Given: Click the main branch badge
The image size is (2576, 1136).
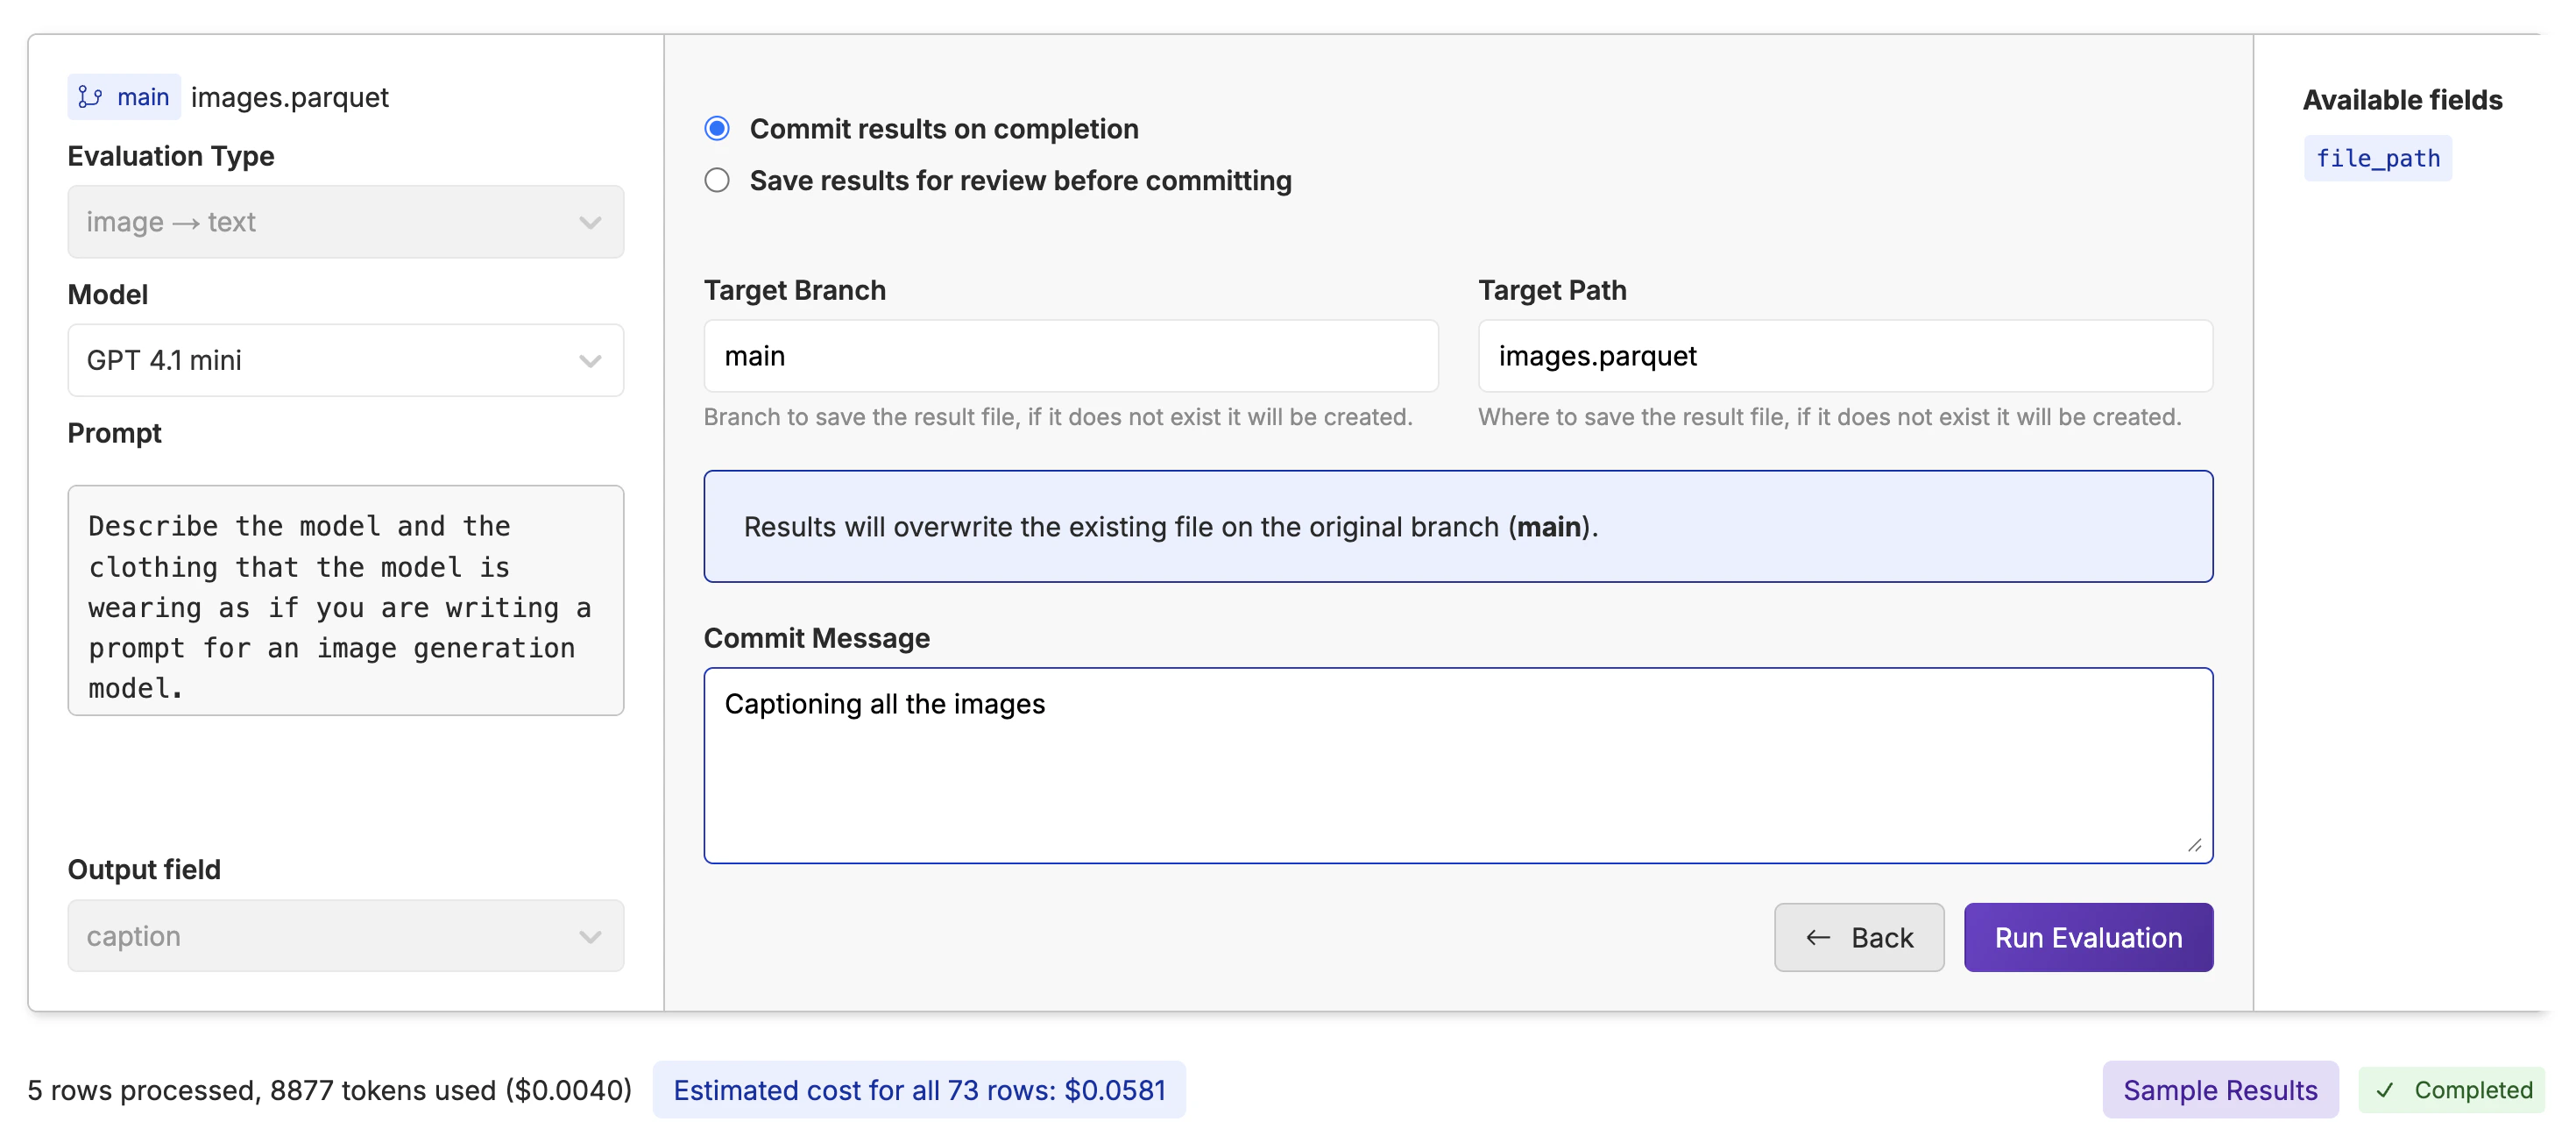Looking at the screenshot, I should click(124, 97).
